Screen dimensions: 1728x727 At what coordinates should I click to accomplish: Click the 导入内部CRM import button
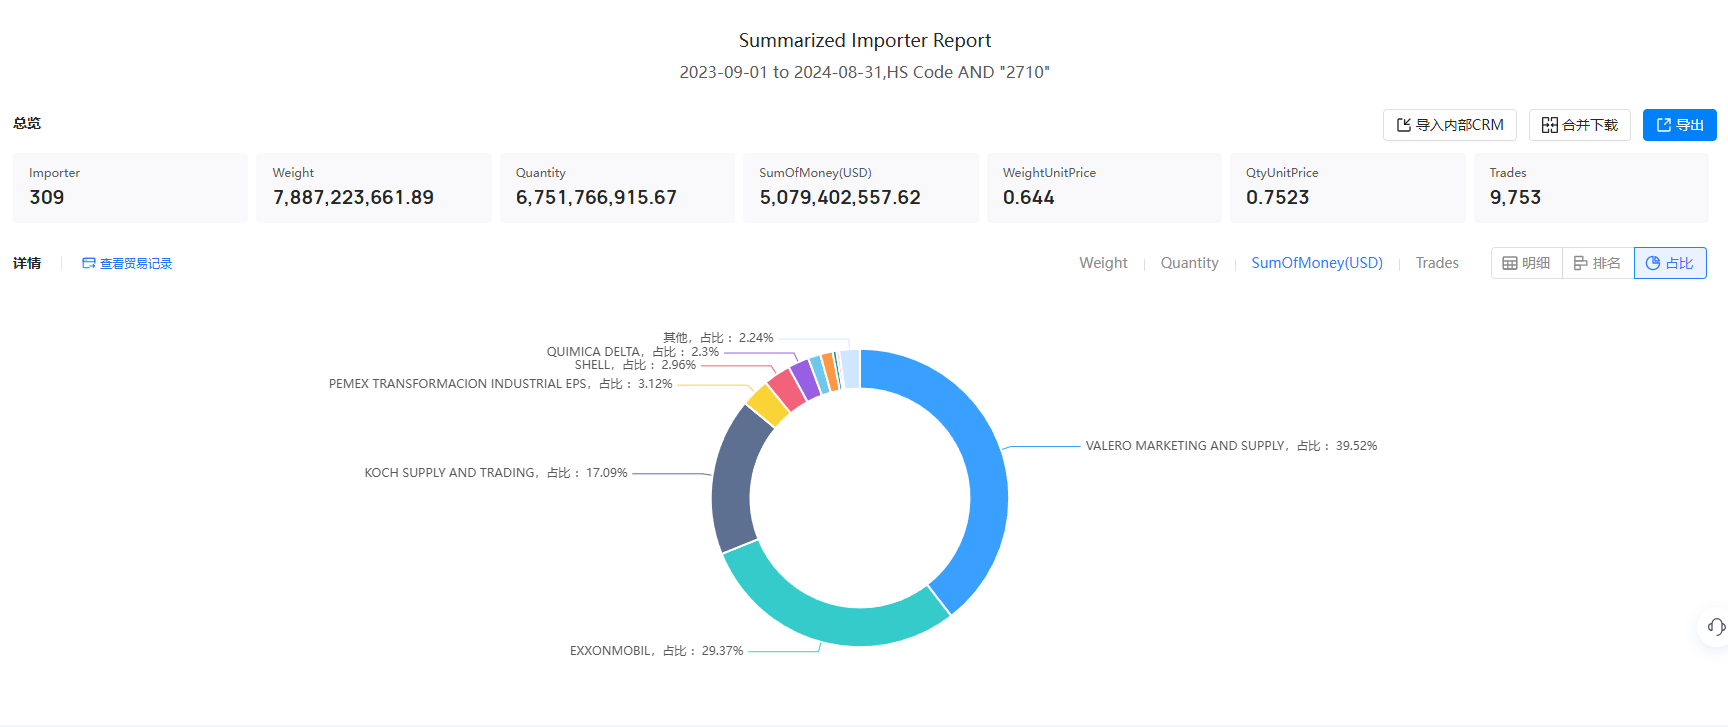point(1449,125)
